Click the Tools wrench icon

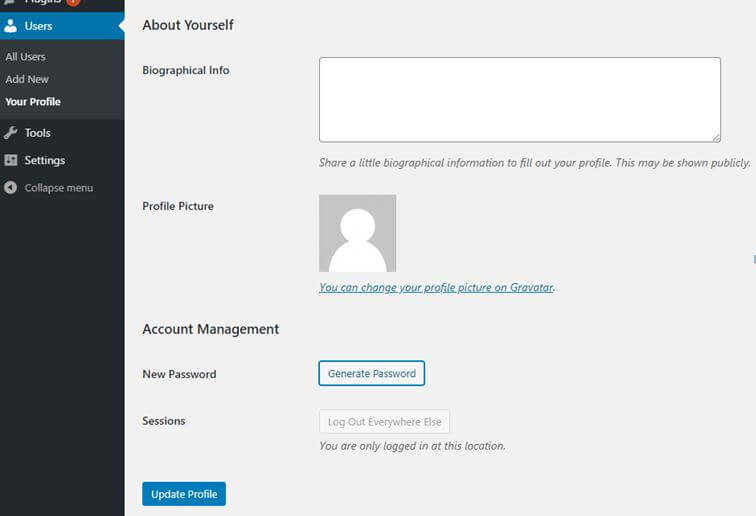(11, 133)
